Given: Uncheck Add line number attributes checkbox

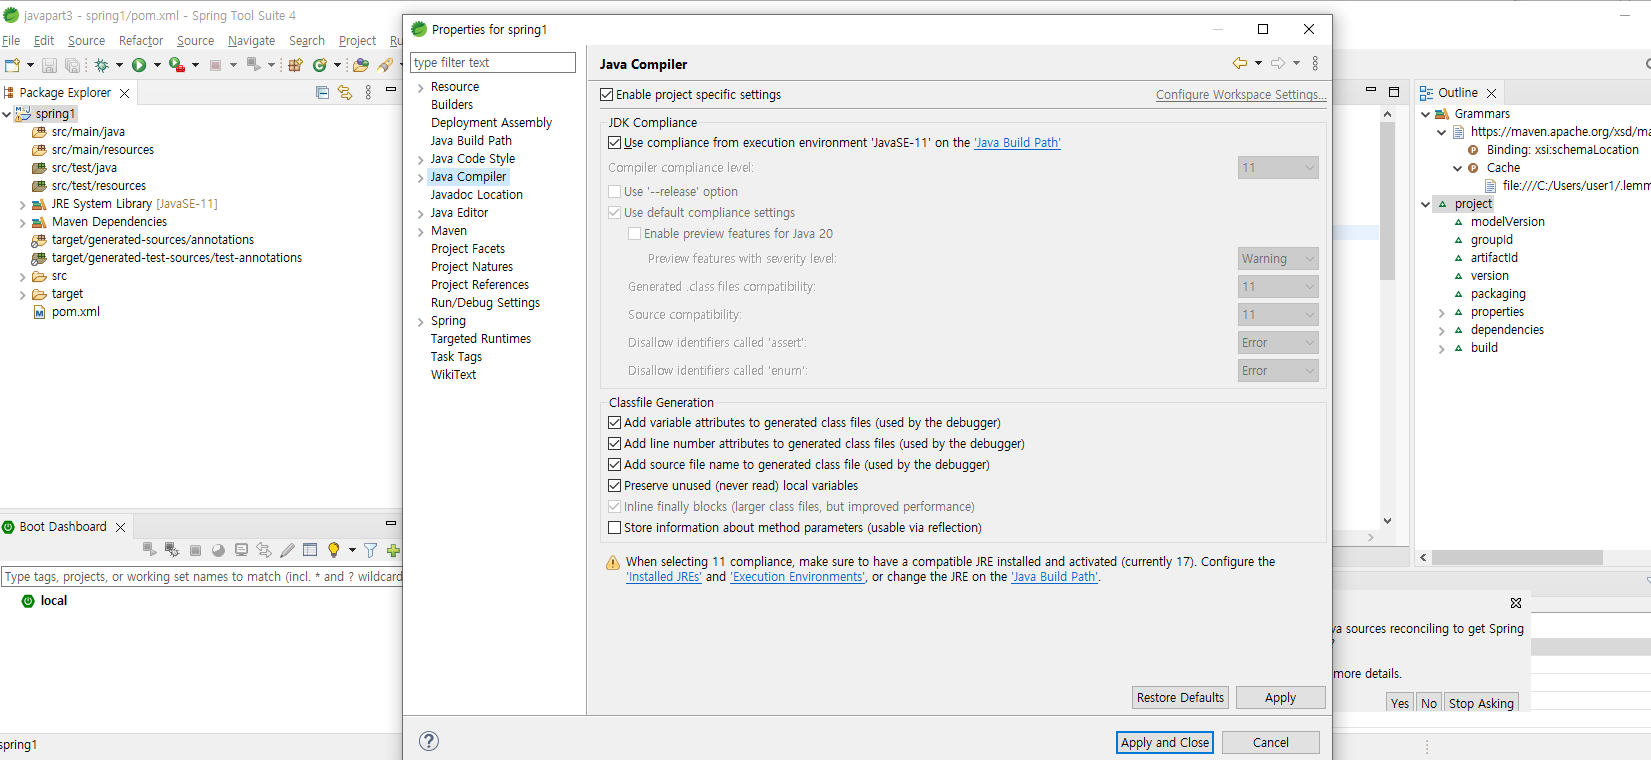Looking at the screenshot, I should pyautogui.click(x=615, y=444).
